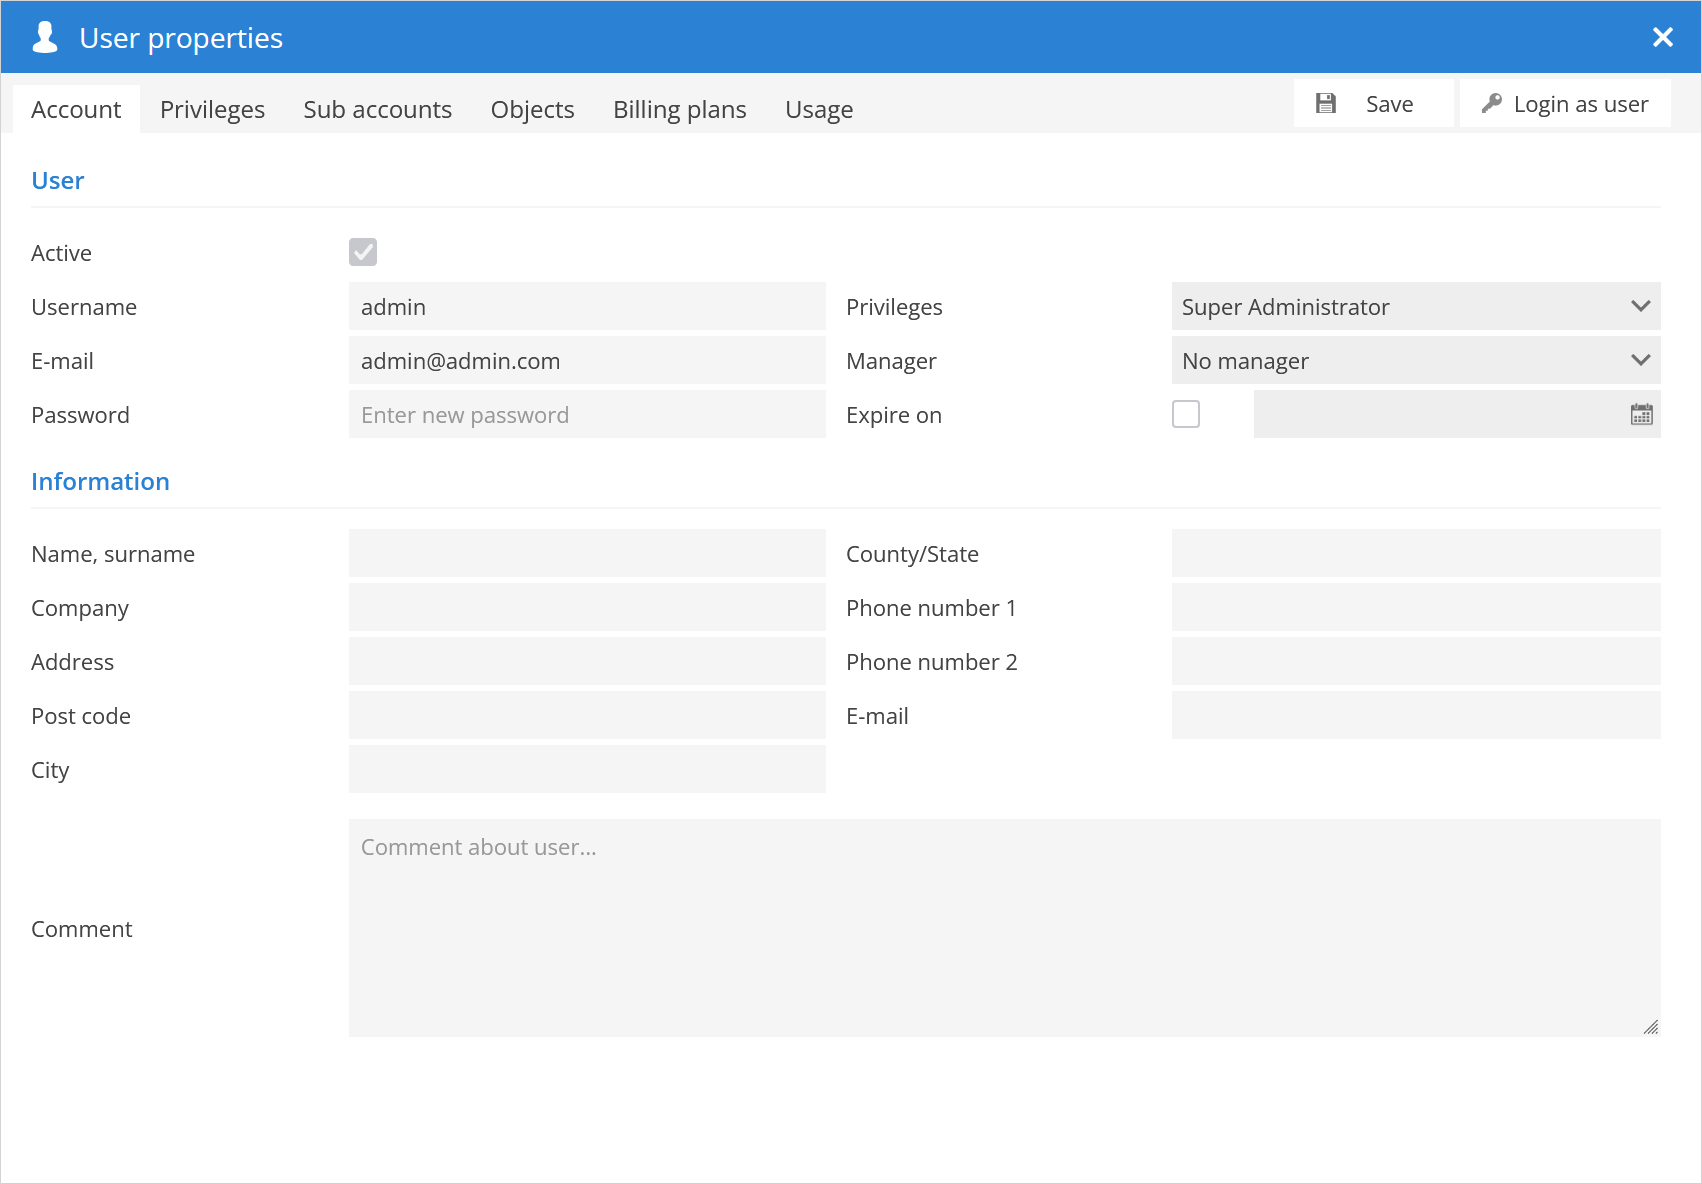This screenshot has width=1702, height=1184.
Task: Grab the comment box resize handle
Action: coord(1650,1027)
